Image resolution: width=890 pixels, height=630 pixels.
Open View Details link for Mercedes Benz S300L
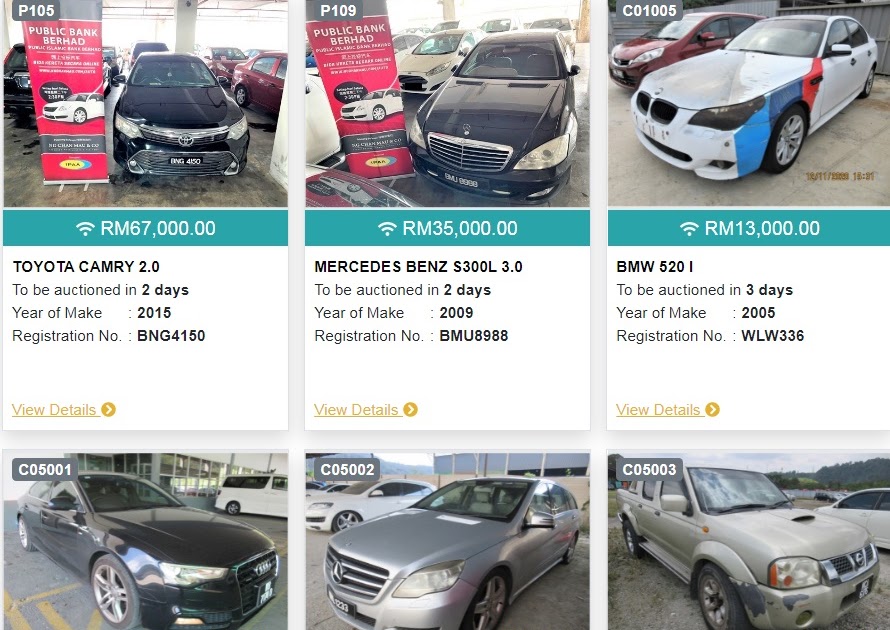coord(356,410)
